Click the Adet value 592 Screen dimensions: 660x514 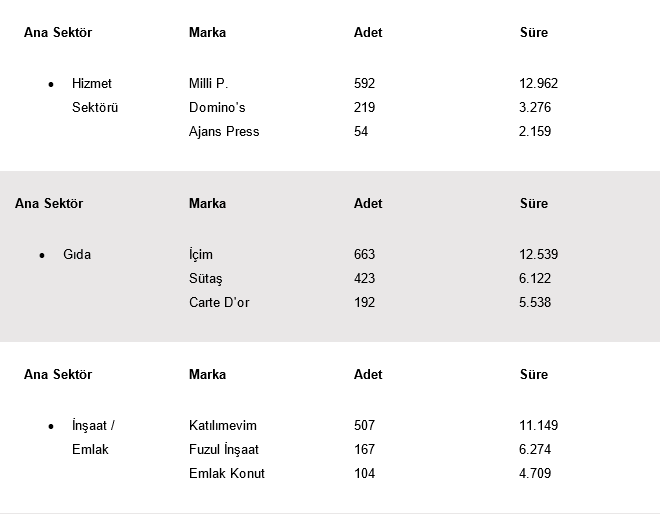(364, 84)
